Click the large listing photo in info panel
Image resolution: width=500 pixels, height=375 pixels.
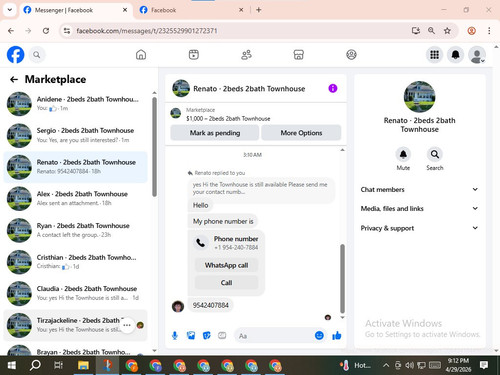coord(419,97)
